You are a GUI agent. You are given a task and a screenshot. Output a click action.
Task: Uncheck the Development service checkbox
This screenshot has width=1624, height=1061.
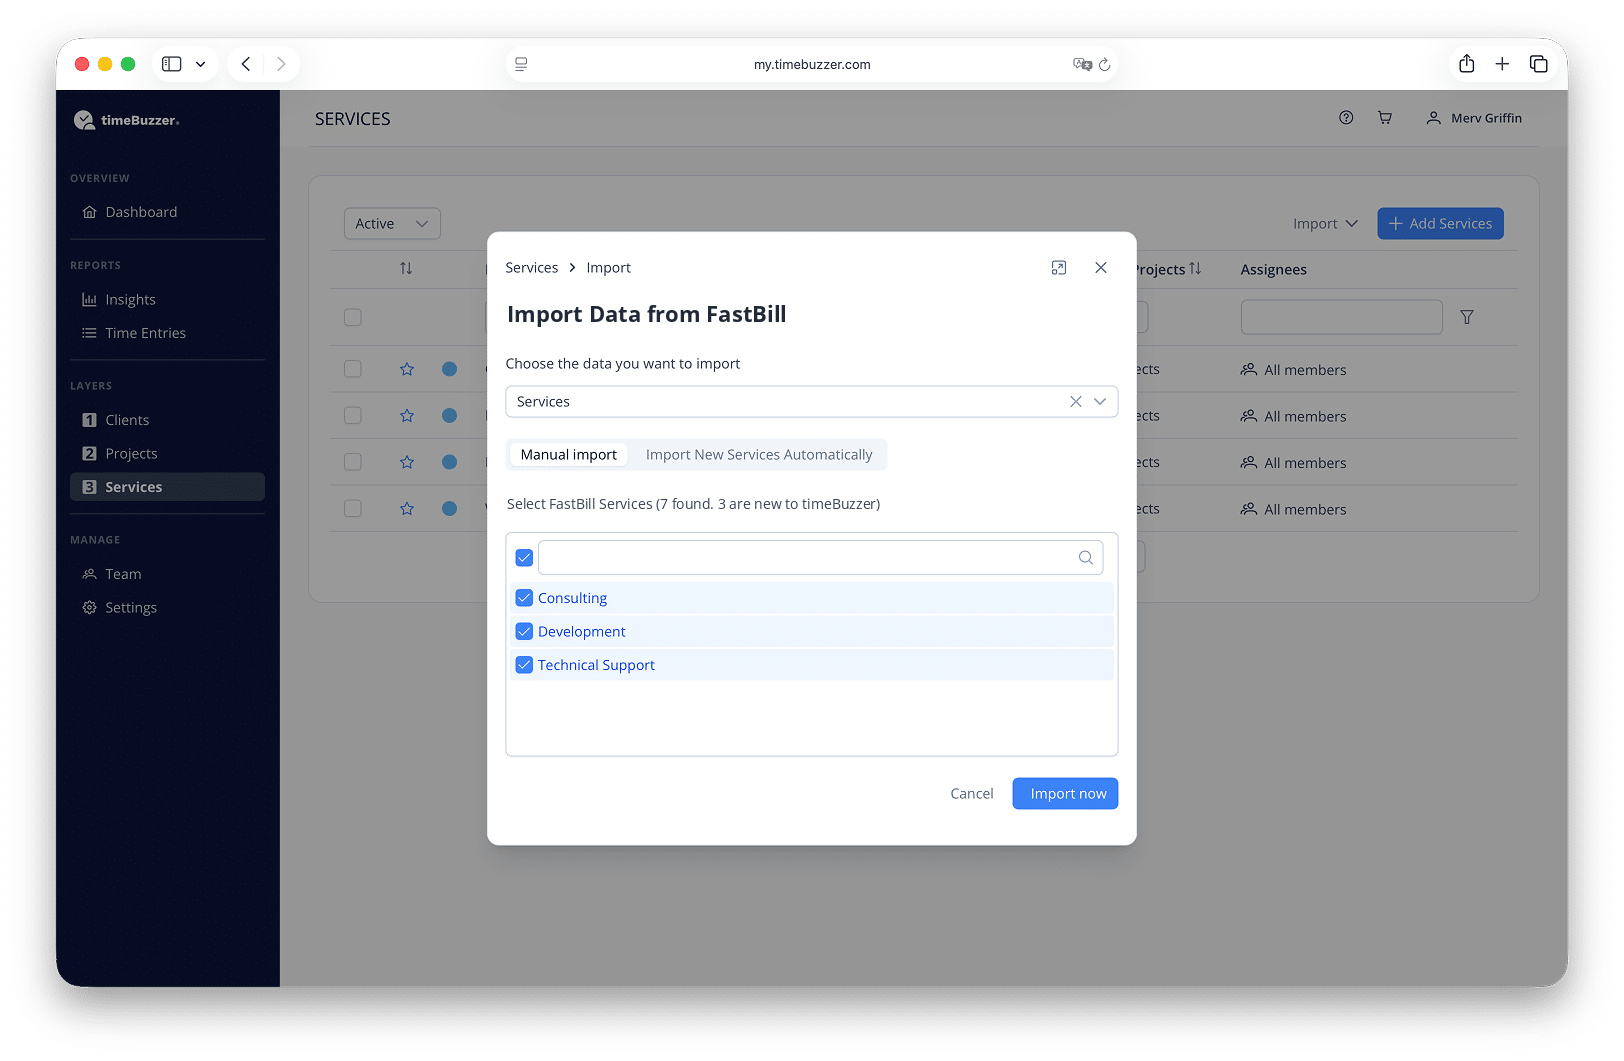(x=524, y=632)
